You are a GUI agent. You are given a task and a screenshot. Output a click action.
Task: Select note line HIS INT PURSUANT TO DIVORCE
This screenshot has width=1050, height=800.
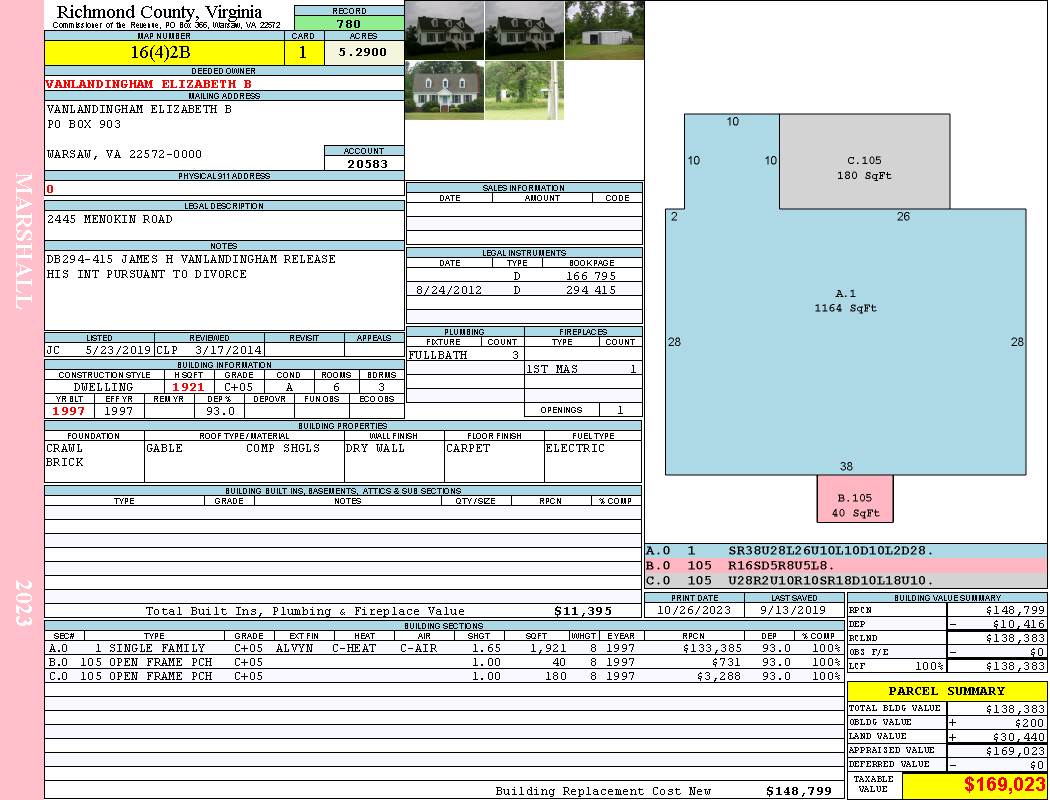(x=147, y=274)
